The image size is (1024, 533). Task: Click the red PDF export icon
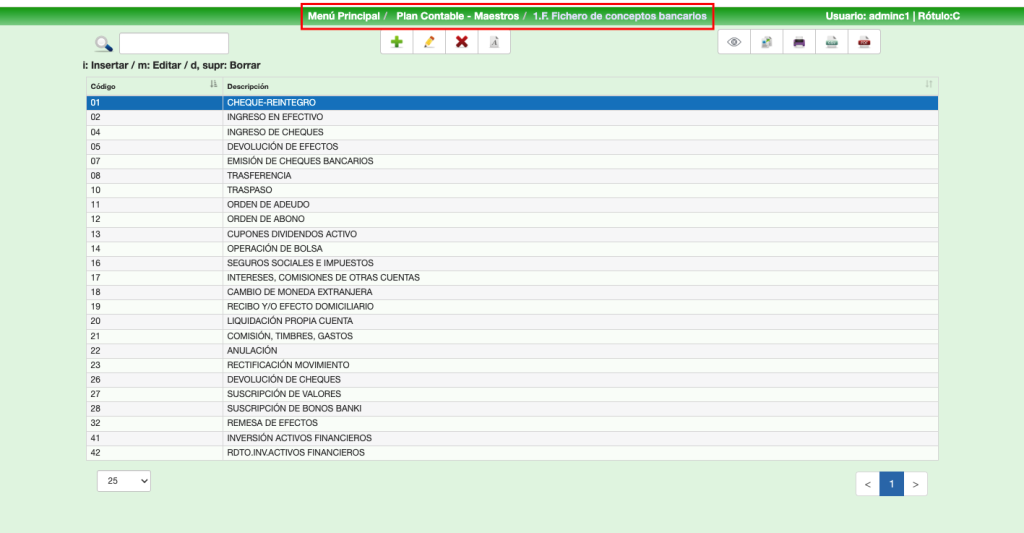(x=864, y=42)
